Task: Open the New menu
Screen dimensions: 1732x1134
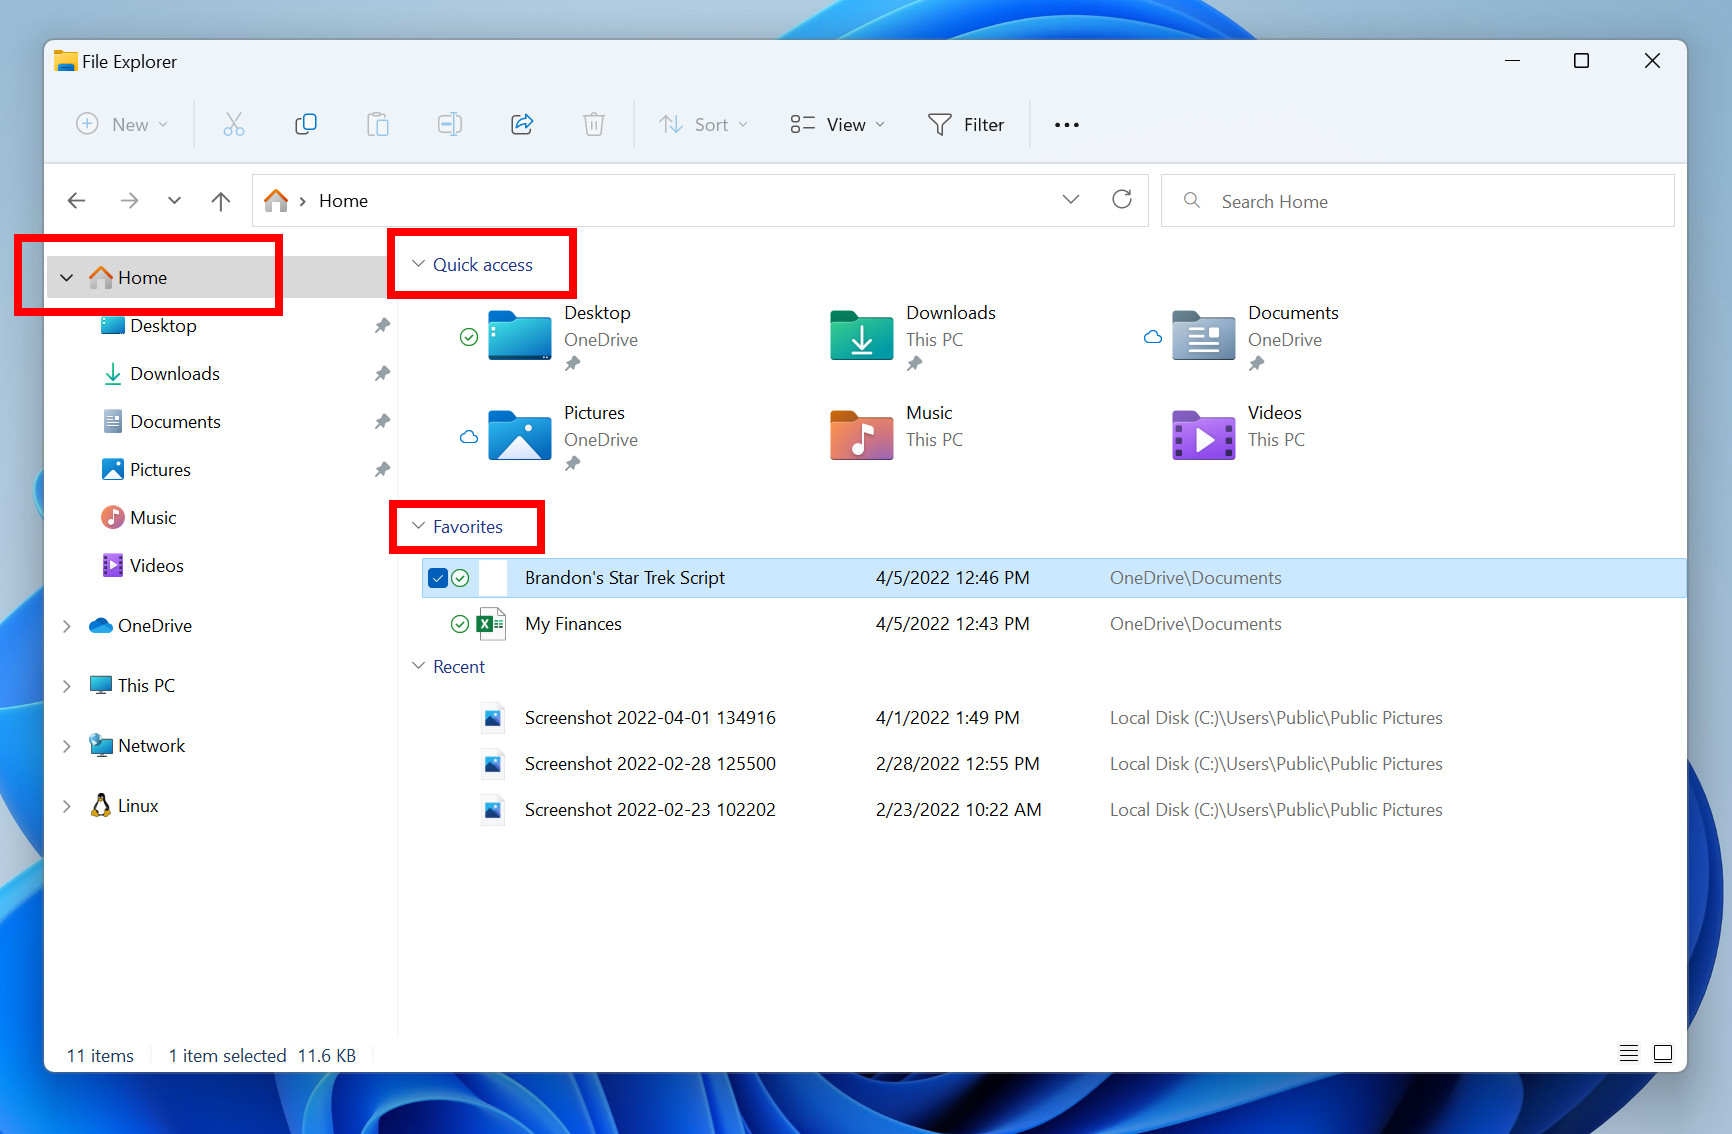Action: [x=121, y=124]
